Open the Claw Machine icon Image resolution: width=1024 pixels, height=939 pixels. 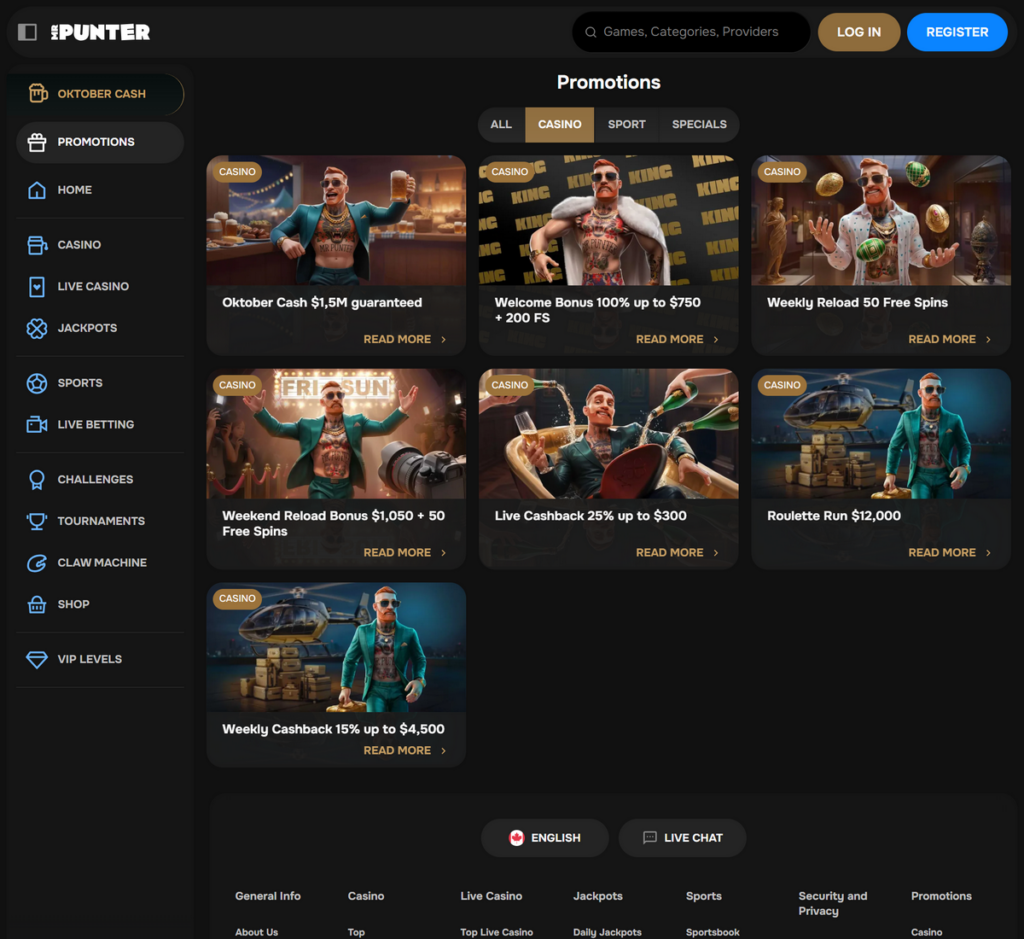coord(37,563)
